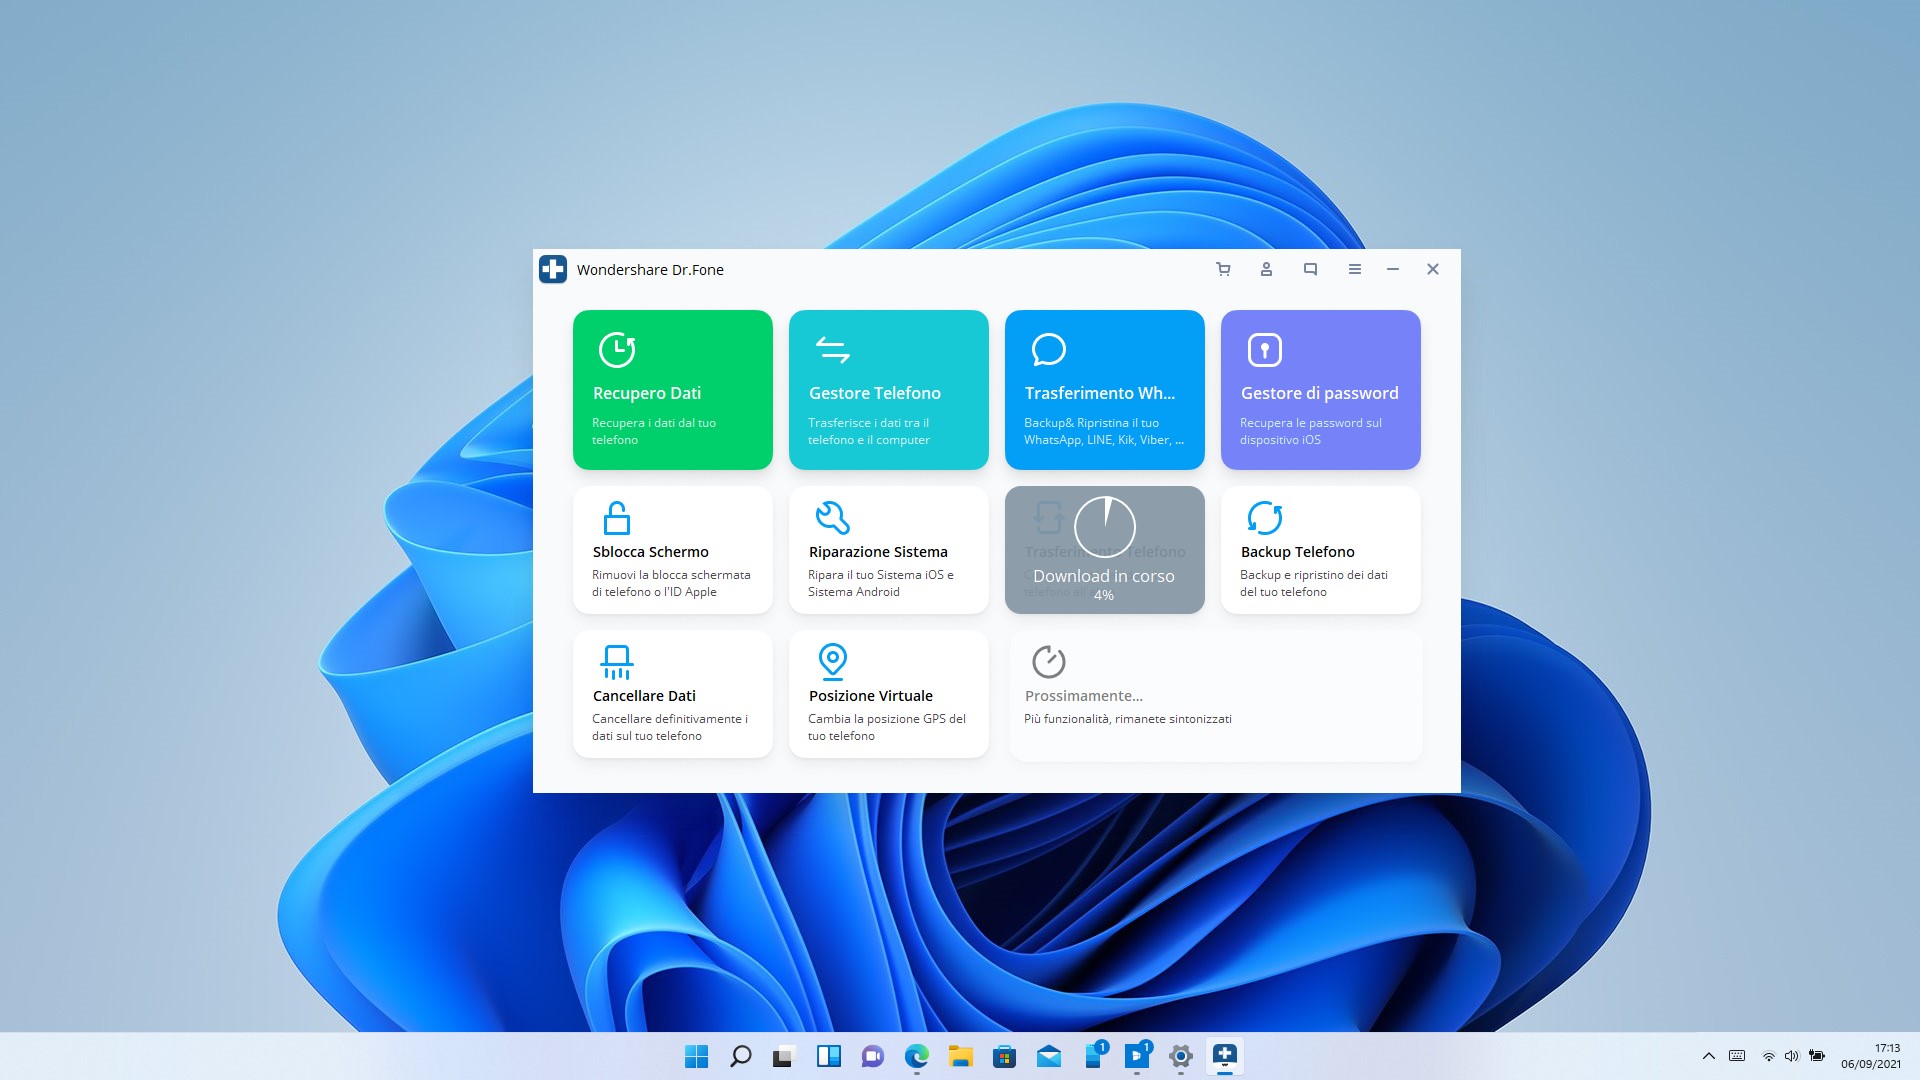1920x1080 pixels.
Task: Click 'Prossimamente...' label
Action: coord(1083,696)
